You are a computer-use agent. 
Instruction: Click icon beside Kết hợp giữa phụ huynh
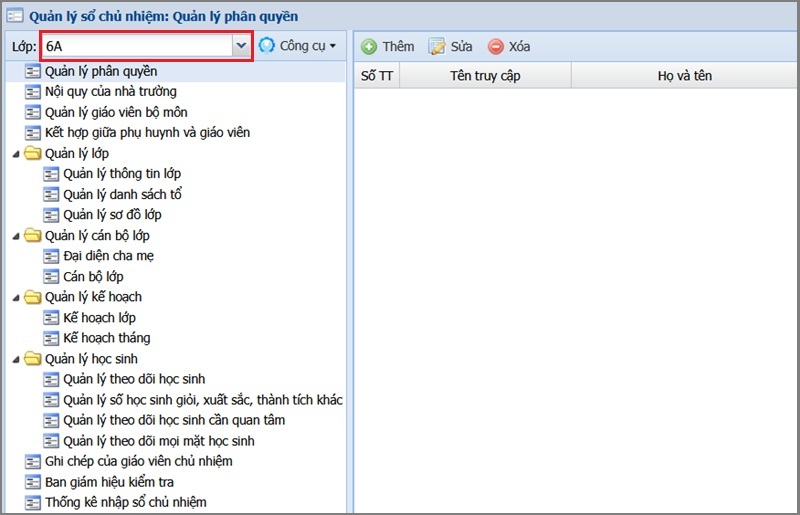point(32,133)
